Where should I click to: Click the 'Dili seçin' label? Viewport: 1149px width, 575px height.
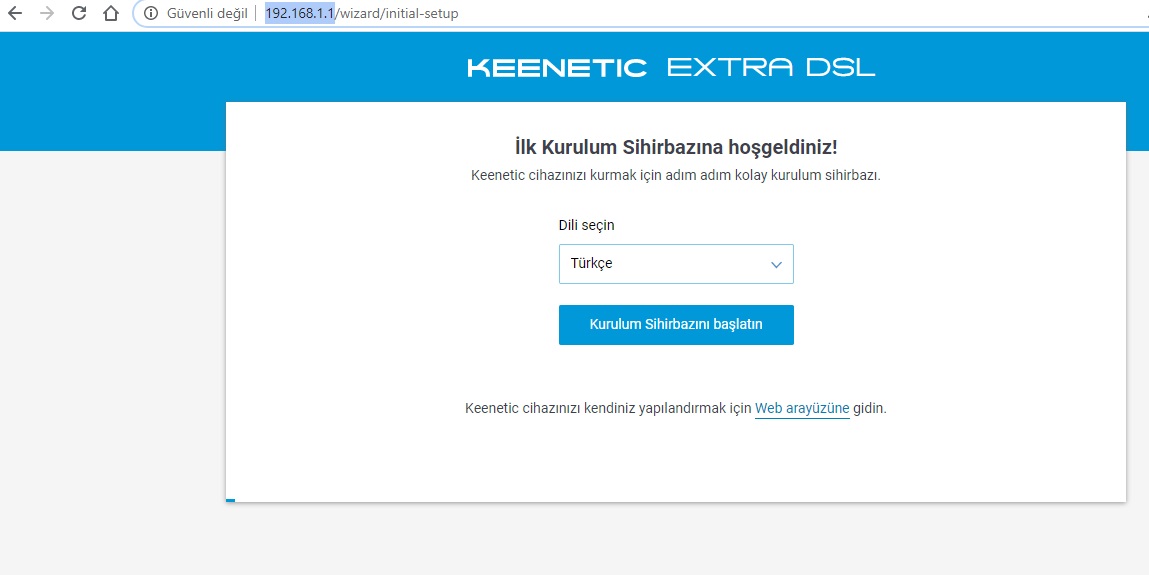coord(586,226)
